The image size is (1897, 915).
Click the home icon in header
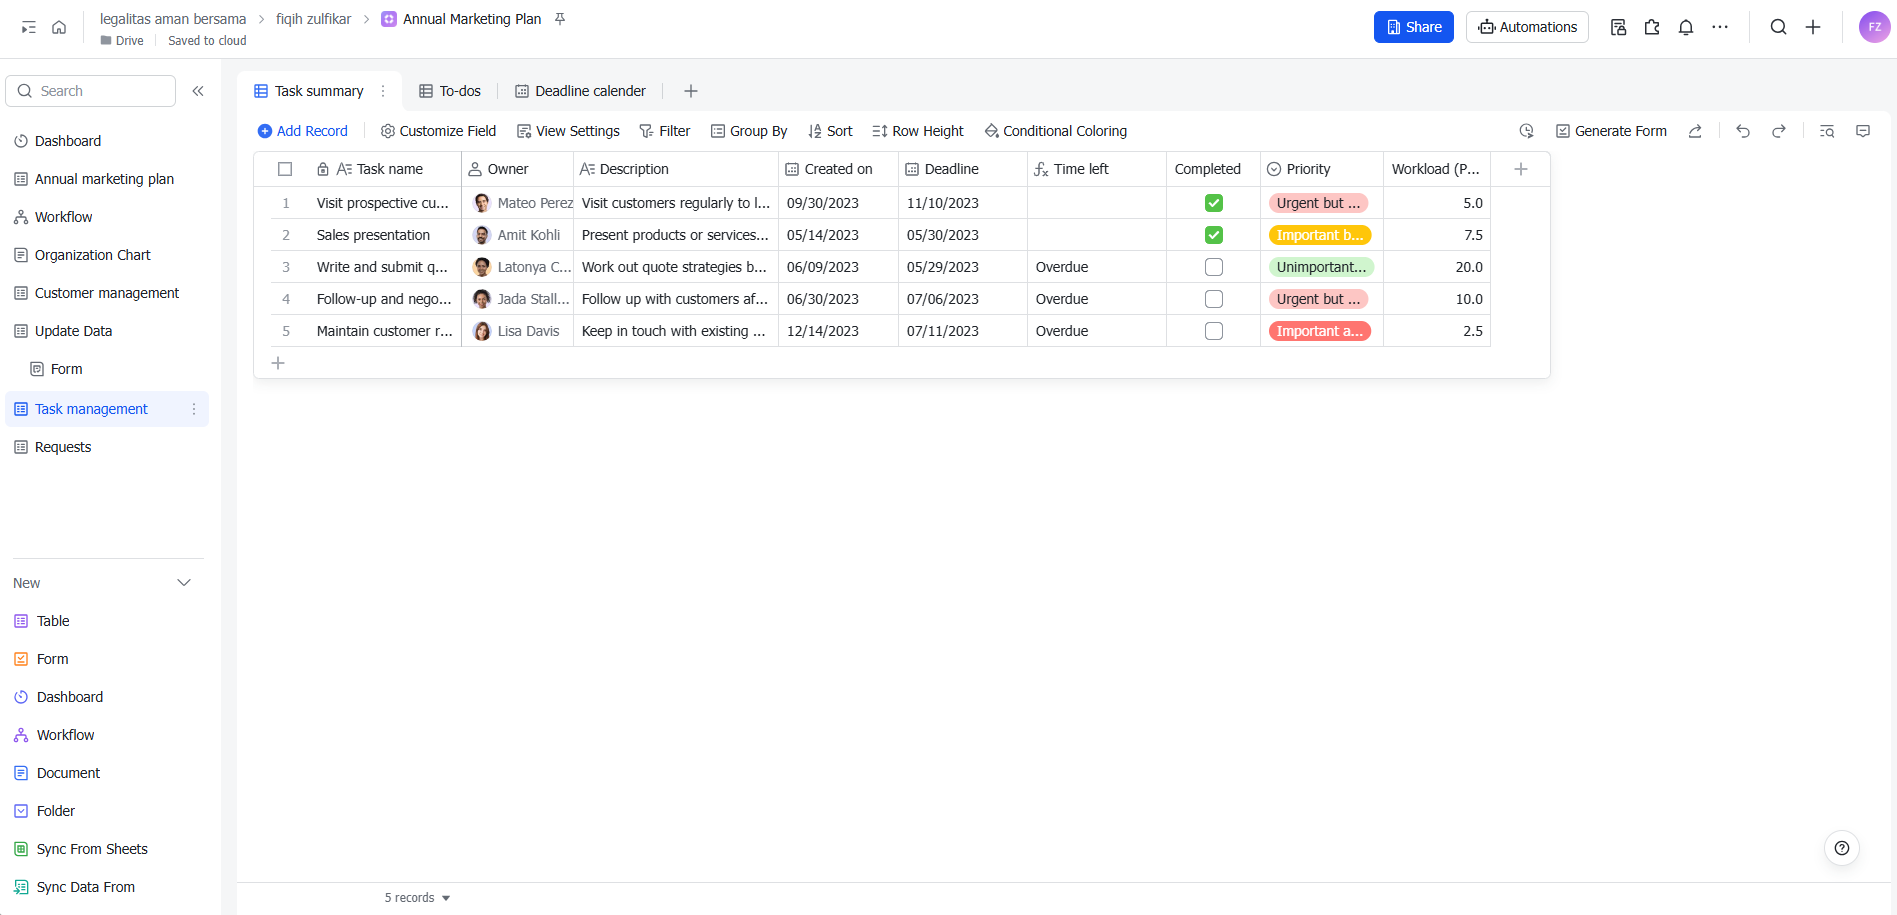click(x=59, y=27)
